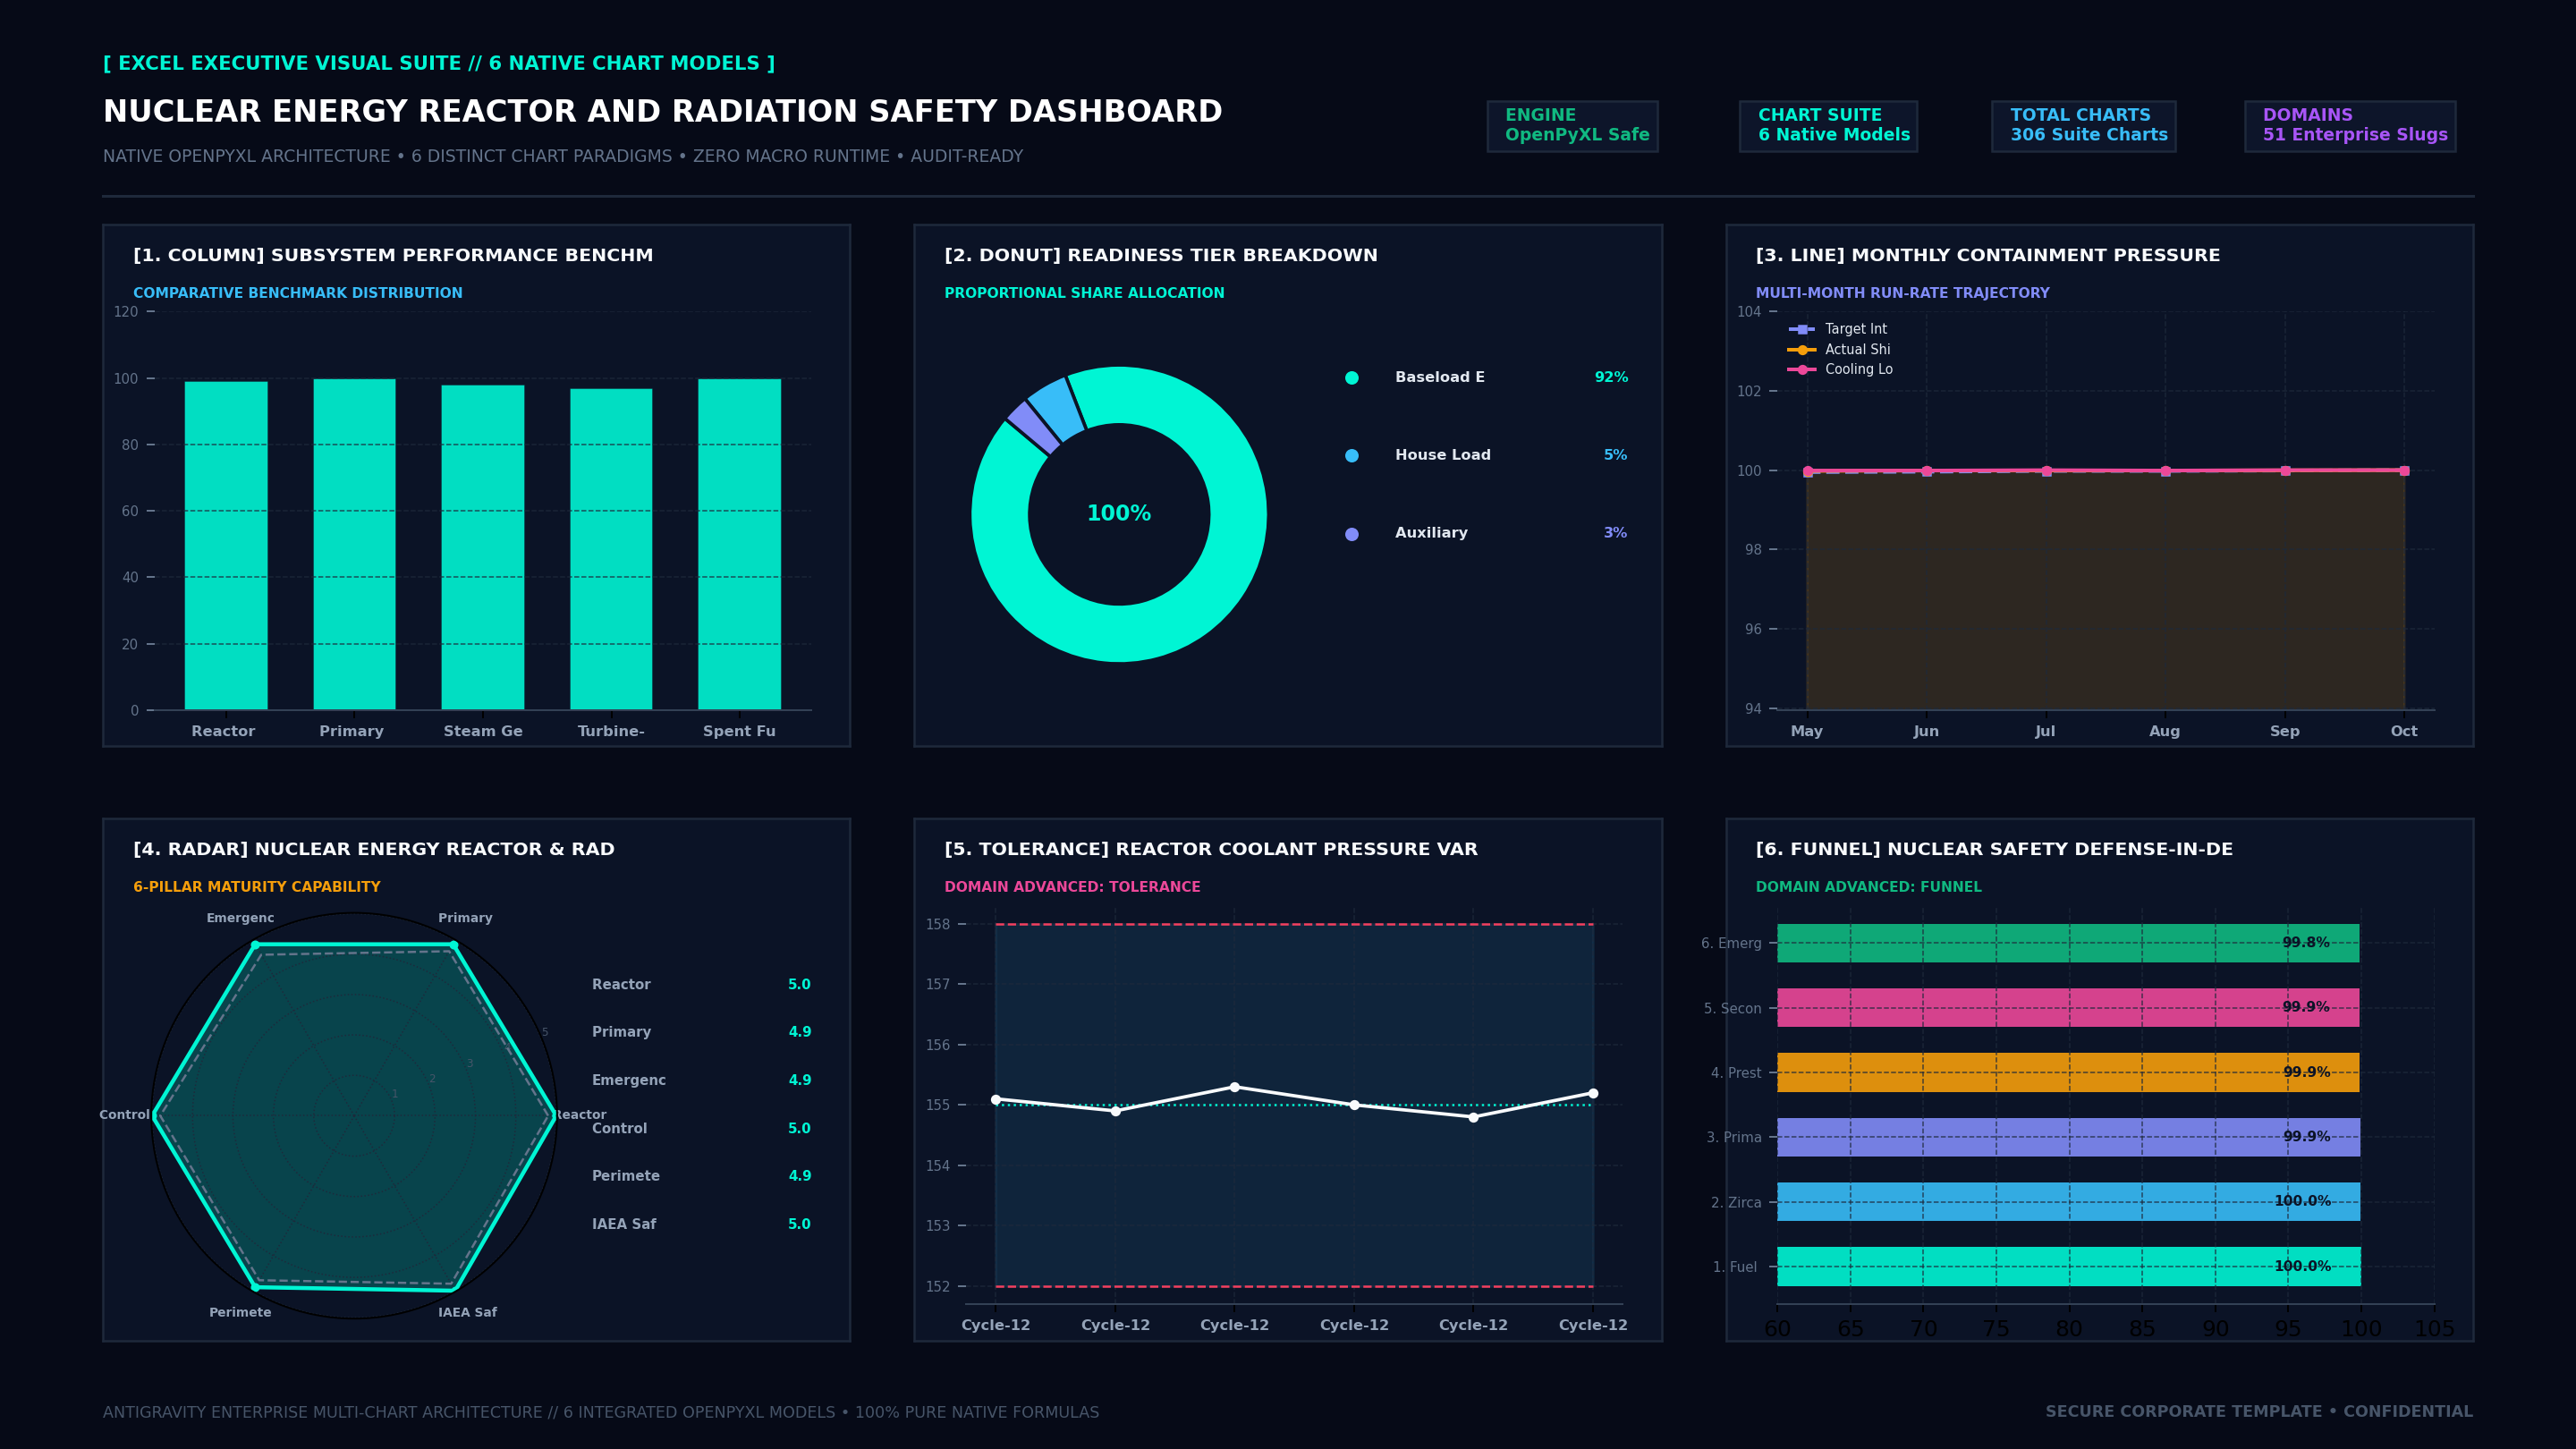Click the Jul axis label on the line chart
The image size is (2576, 1449).
(x=2045, y=732)
